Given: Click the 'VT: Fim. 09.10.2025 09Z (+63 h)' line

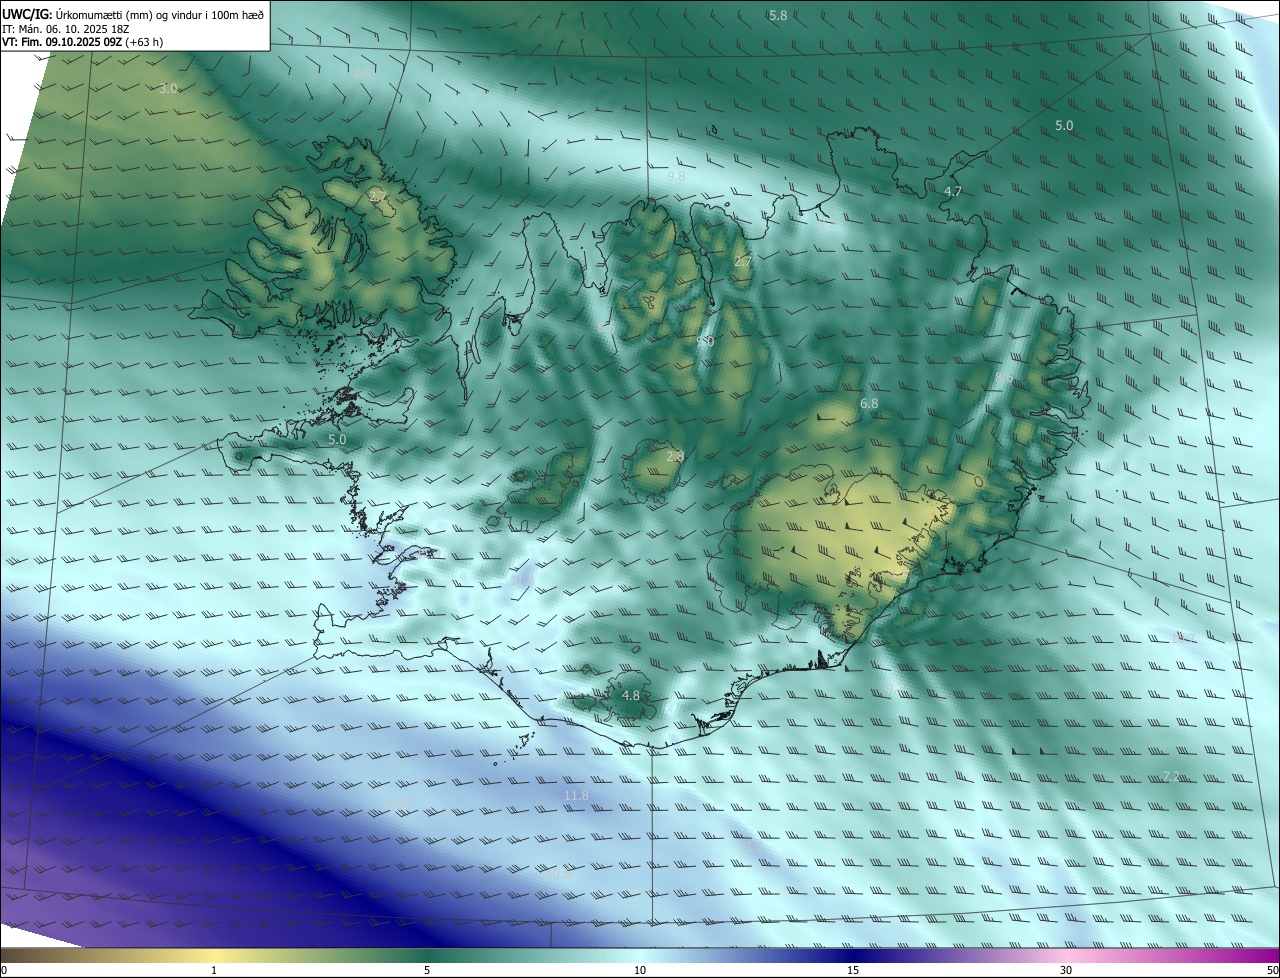Looking at the screenshot, I should pyautogui.click(x=83, y=42).
